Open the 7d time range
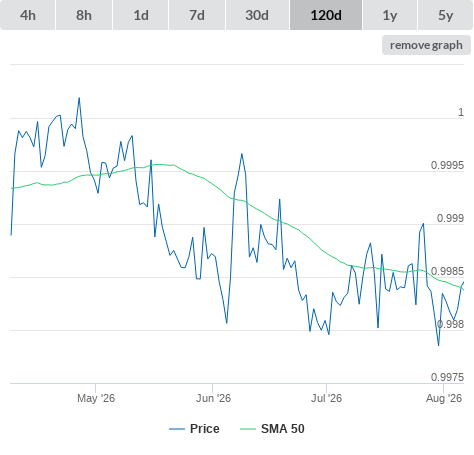Image resolution: width=474 pixels, height=455 pixels. (x=197, y=15)
